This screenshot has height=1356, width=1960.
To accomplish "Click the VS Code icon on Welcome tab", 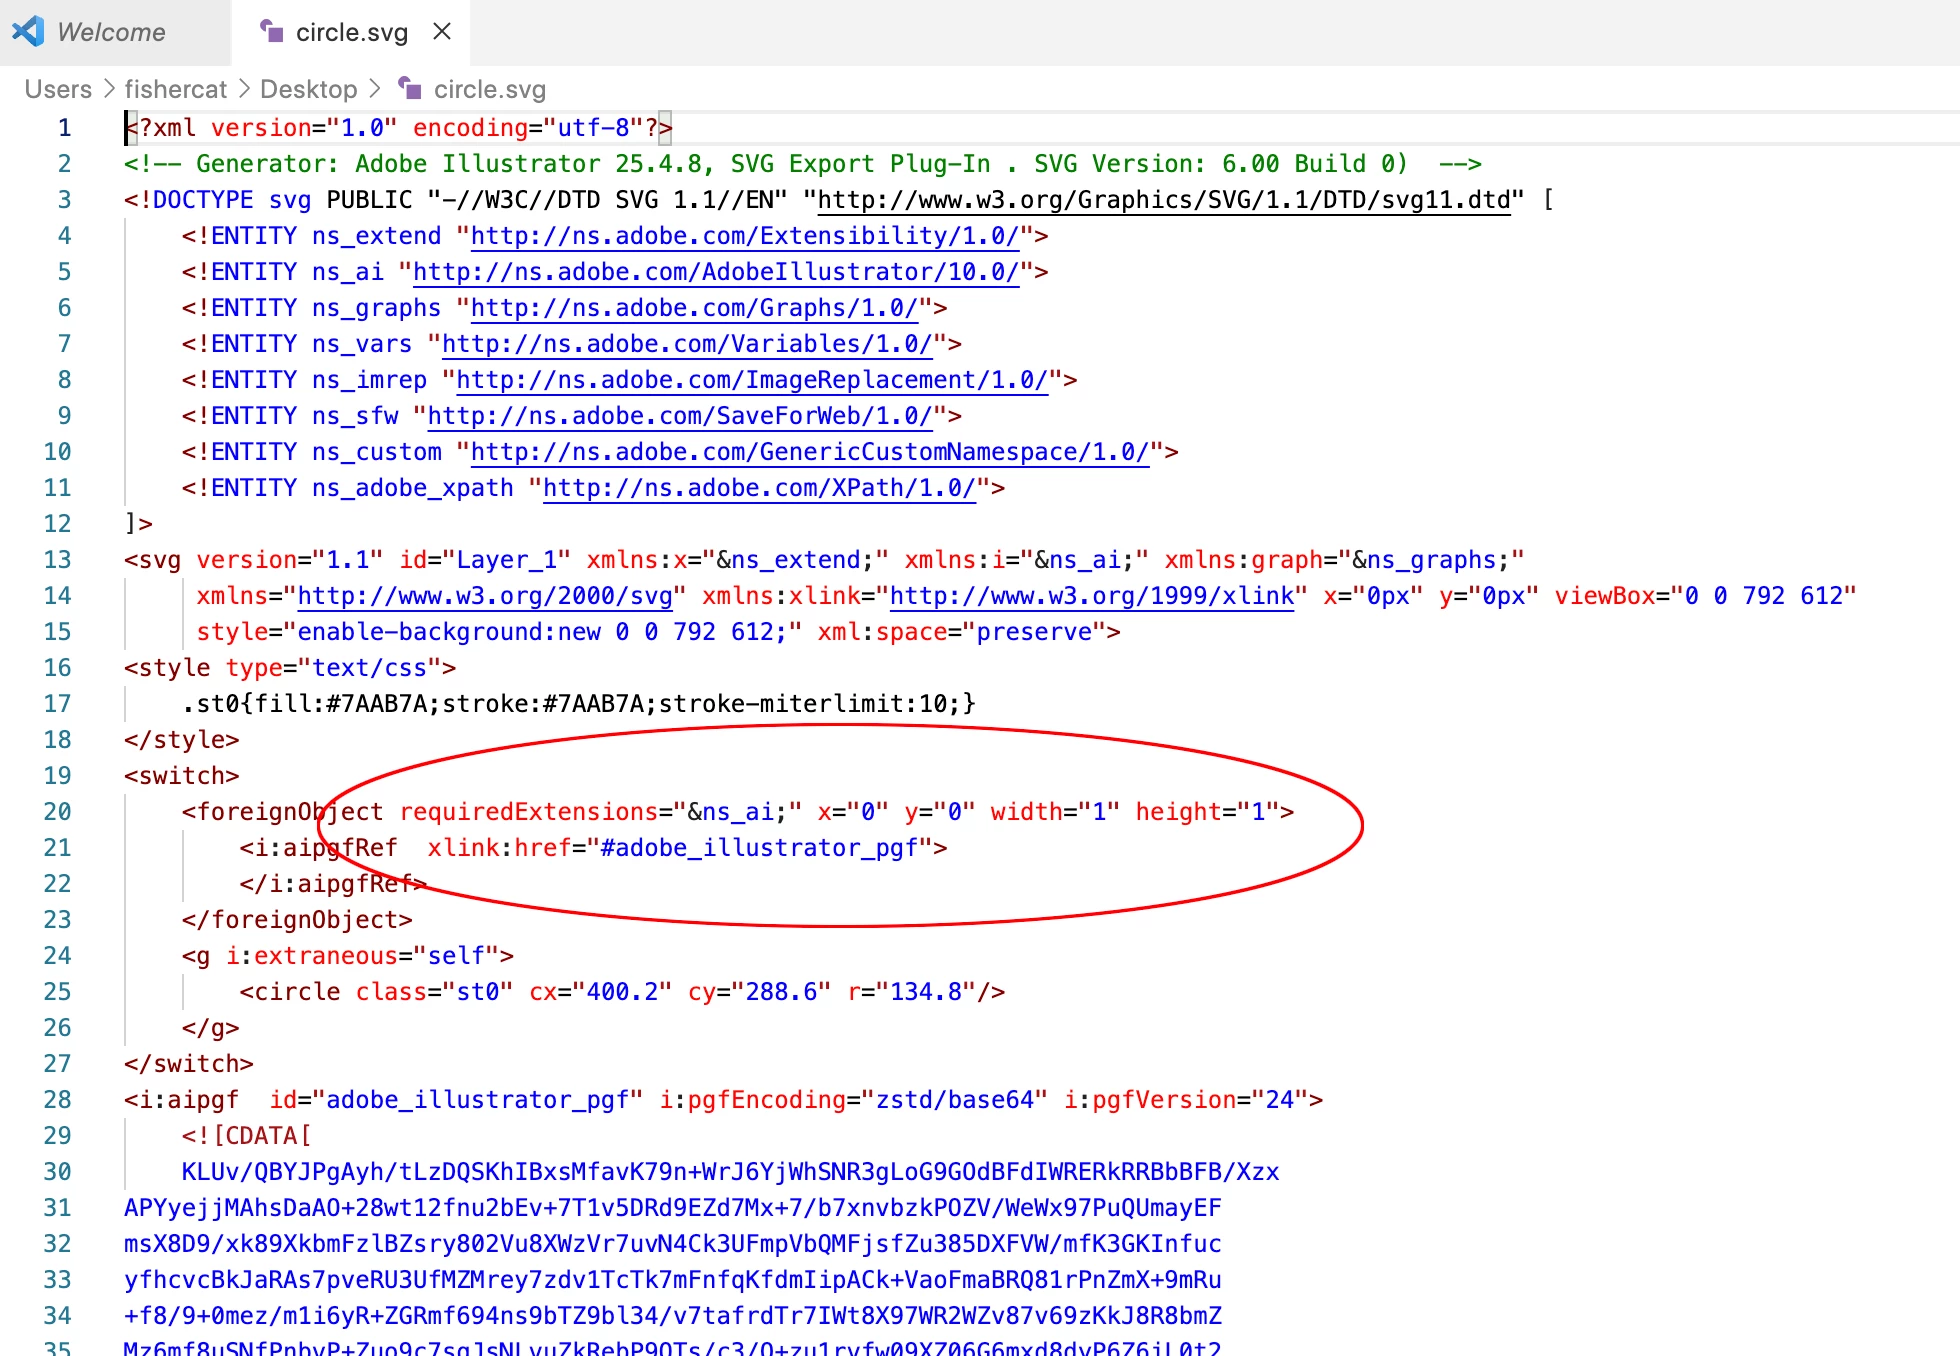I will point(28,32).
